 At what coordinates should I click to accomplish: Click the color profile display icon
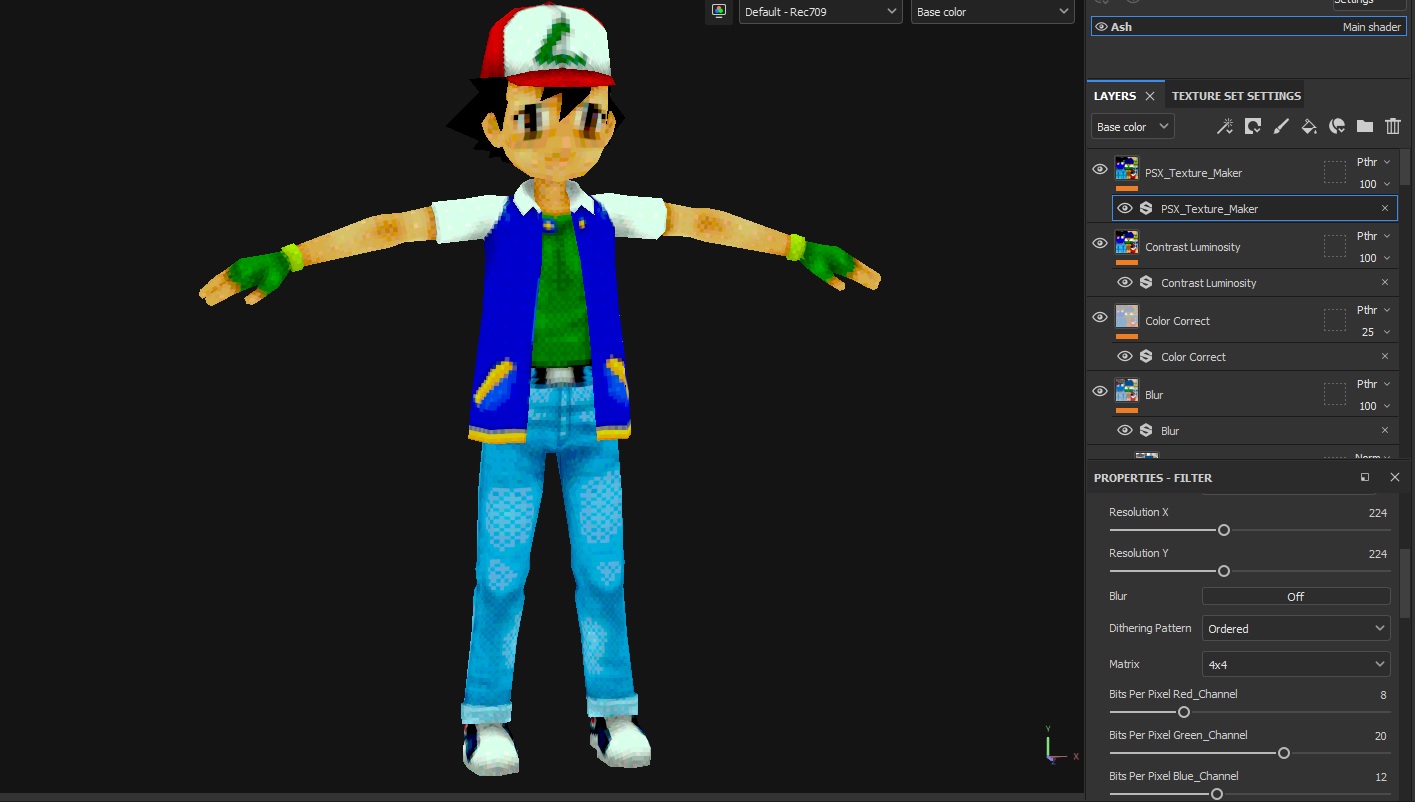(x=718, y=11)
